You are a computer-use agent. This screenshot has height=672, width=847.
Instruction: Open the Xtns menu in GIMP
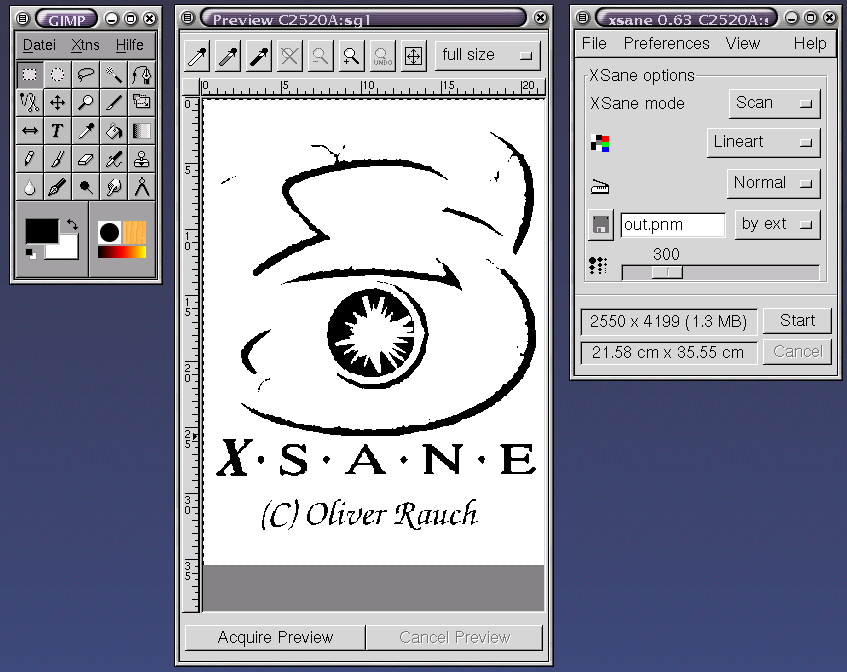click(85, 45)
